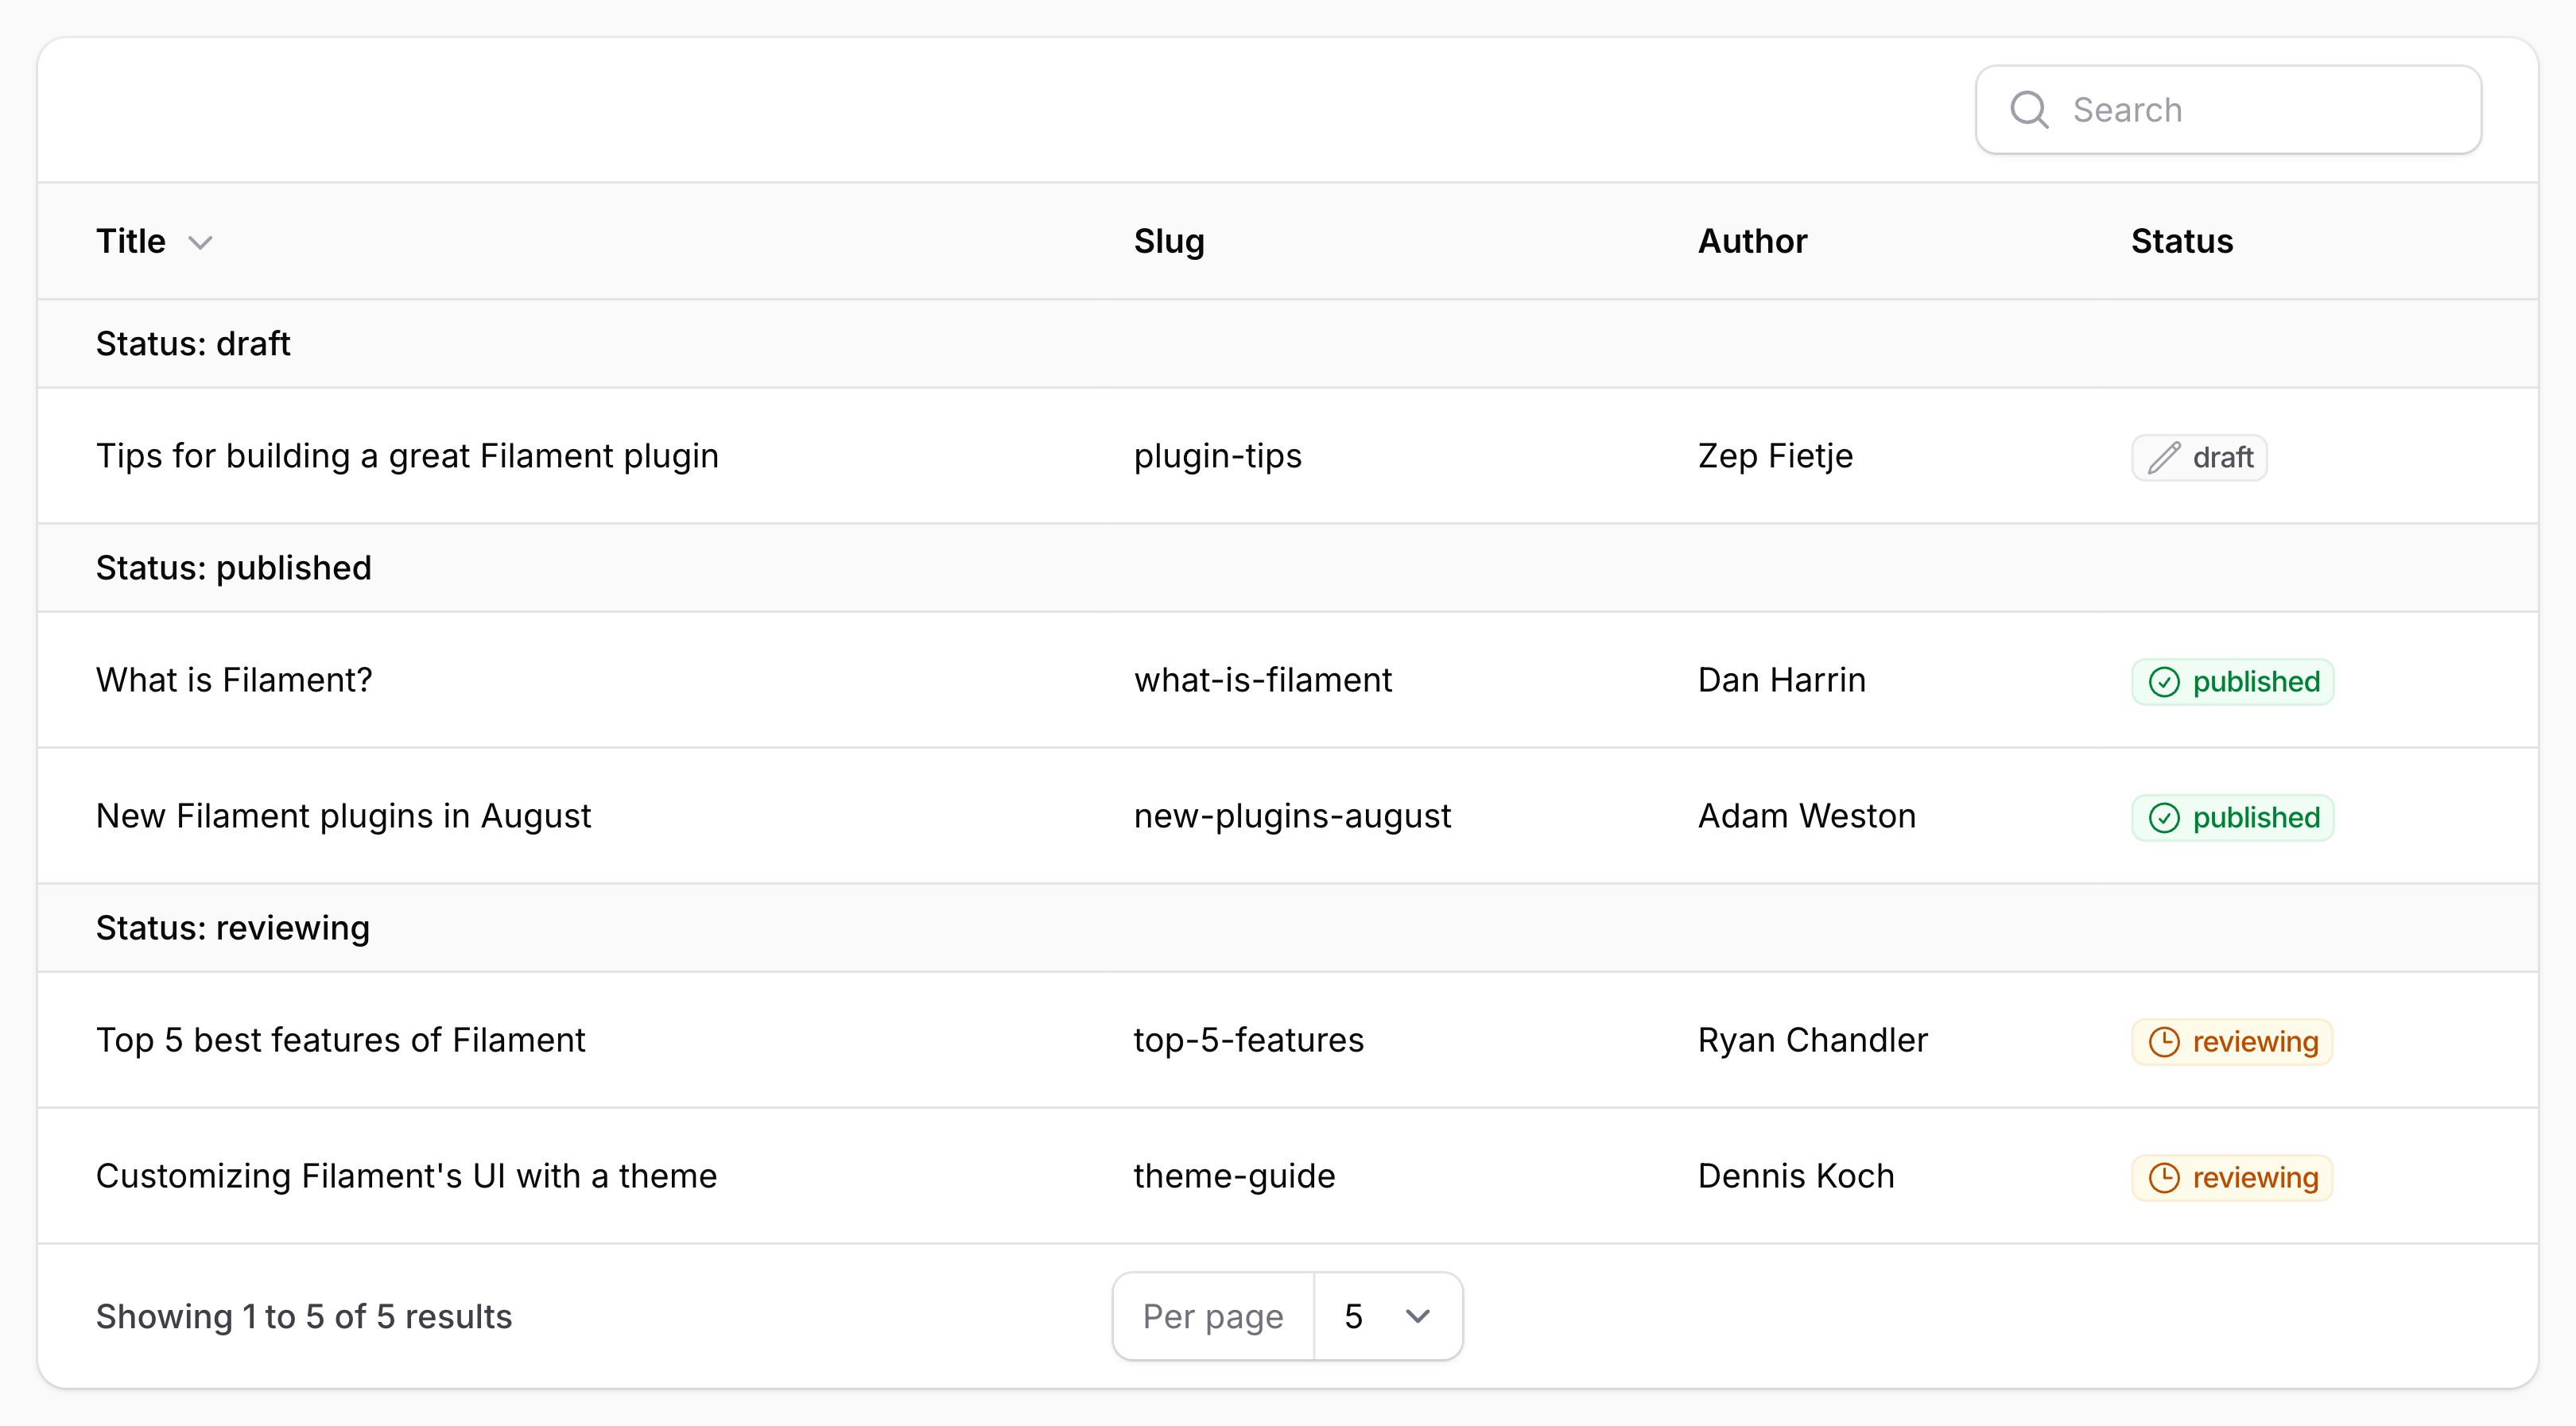Click the pencil icon in draft badge
The image size is (2576, 1426).
2164,458
